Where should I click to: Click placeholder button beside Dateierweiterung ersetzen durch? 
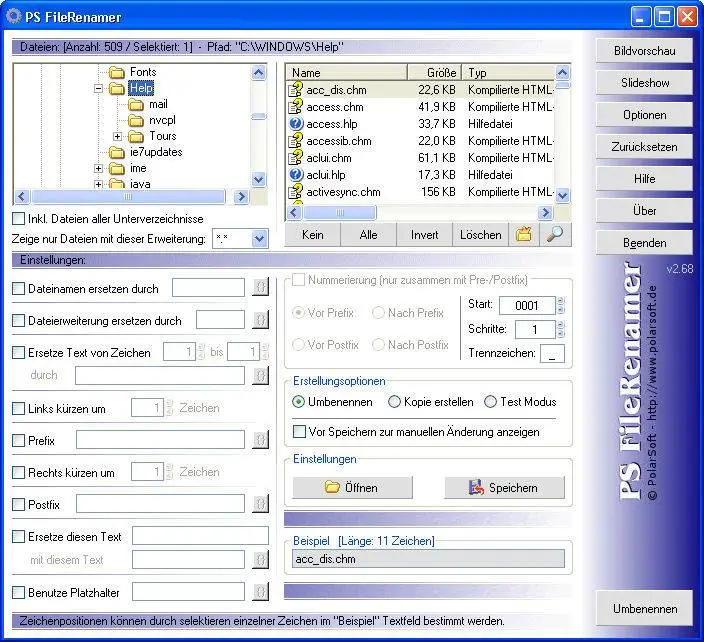point(260,320)
